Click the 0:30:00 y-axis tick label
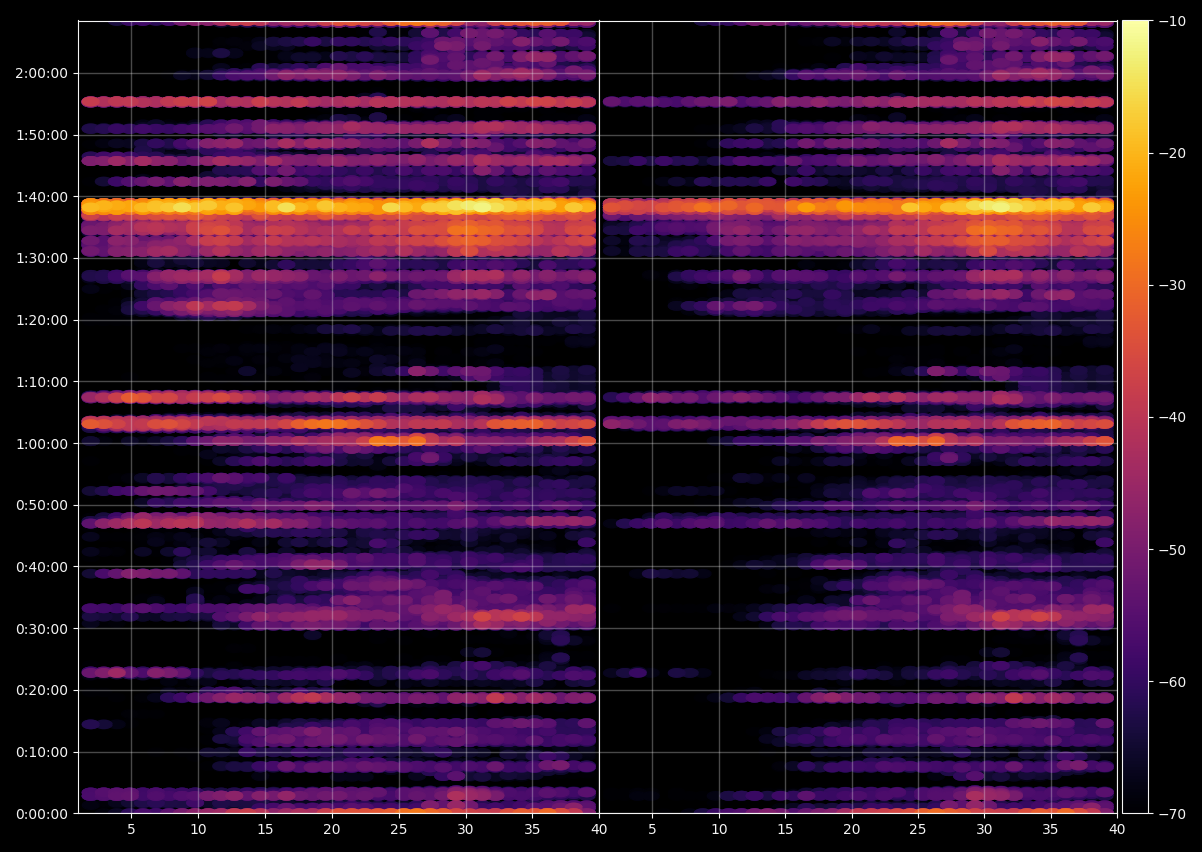This screenshot has width=1202, height=852. 42,629
